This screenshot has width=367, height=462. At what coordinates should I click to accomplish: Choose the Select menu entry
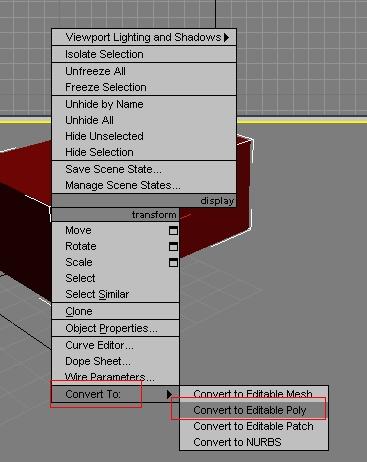115,279
